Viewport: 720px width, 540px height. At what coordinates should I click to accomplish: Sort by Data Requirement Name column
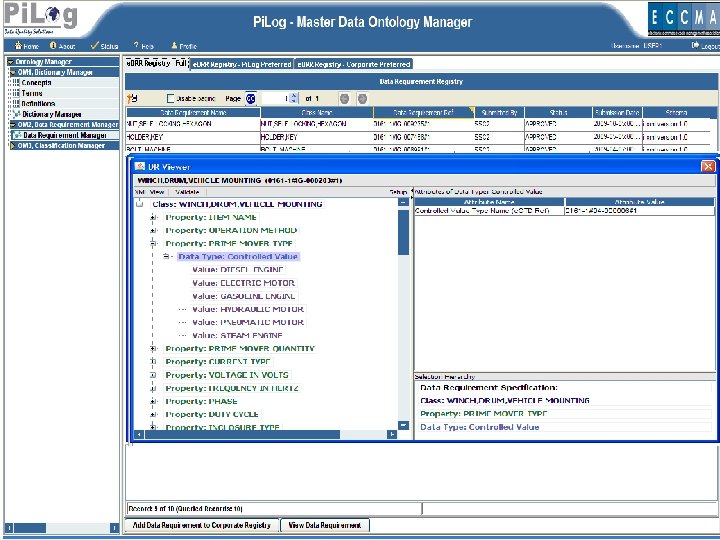pos(193,112)
